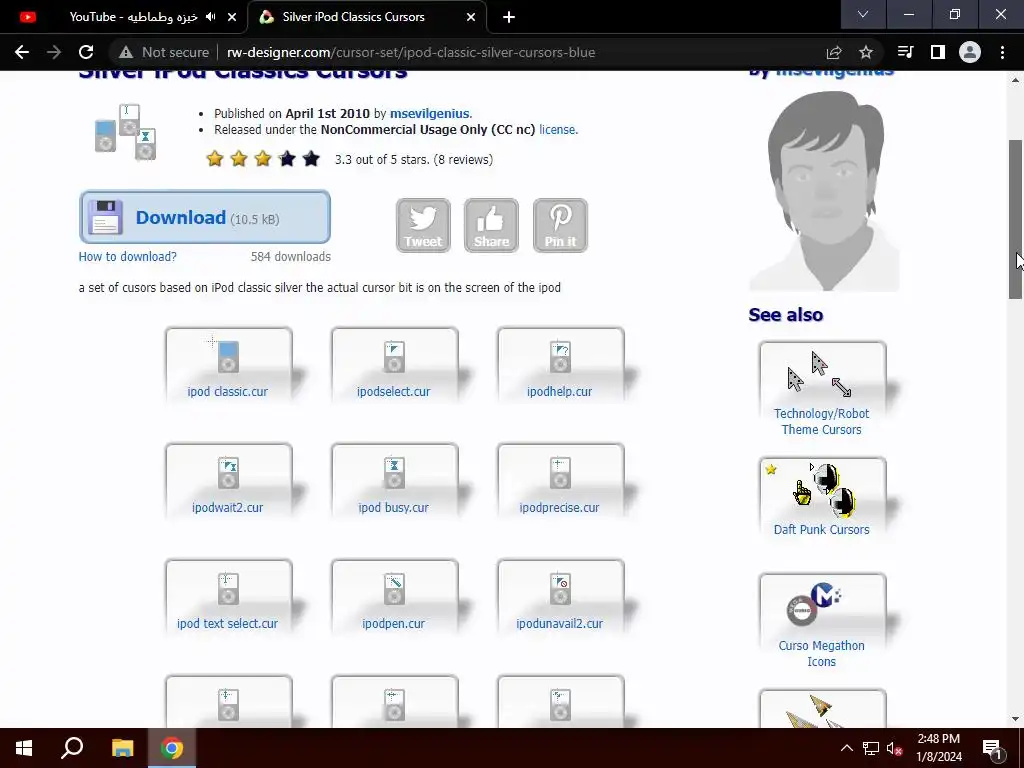Switch to the YouTube tab
1024x768 pixels.
[124, 17]
